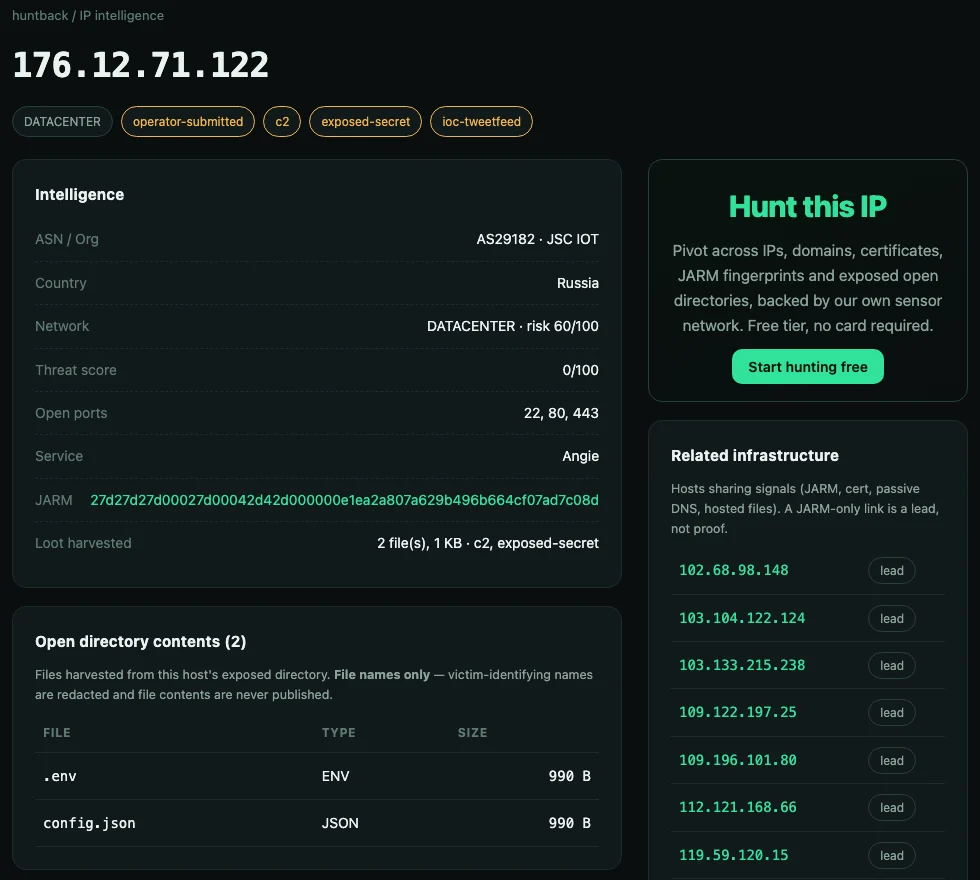Click the lead badge for 102.68.98.148
This screenshot has width=980, height=880.
pyautogui.click(x=891, y=571)
